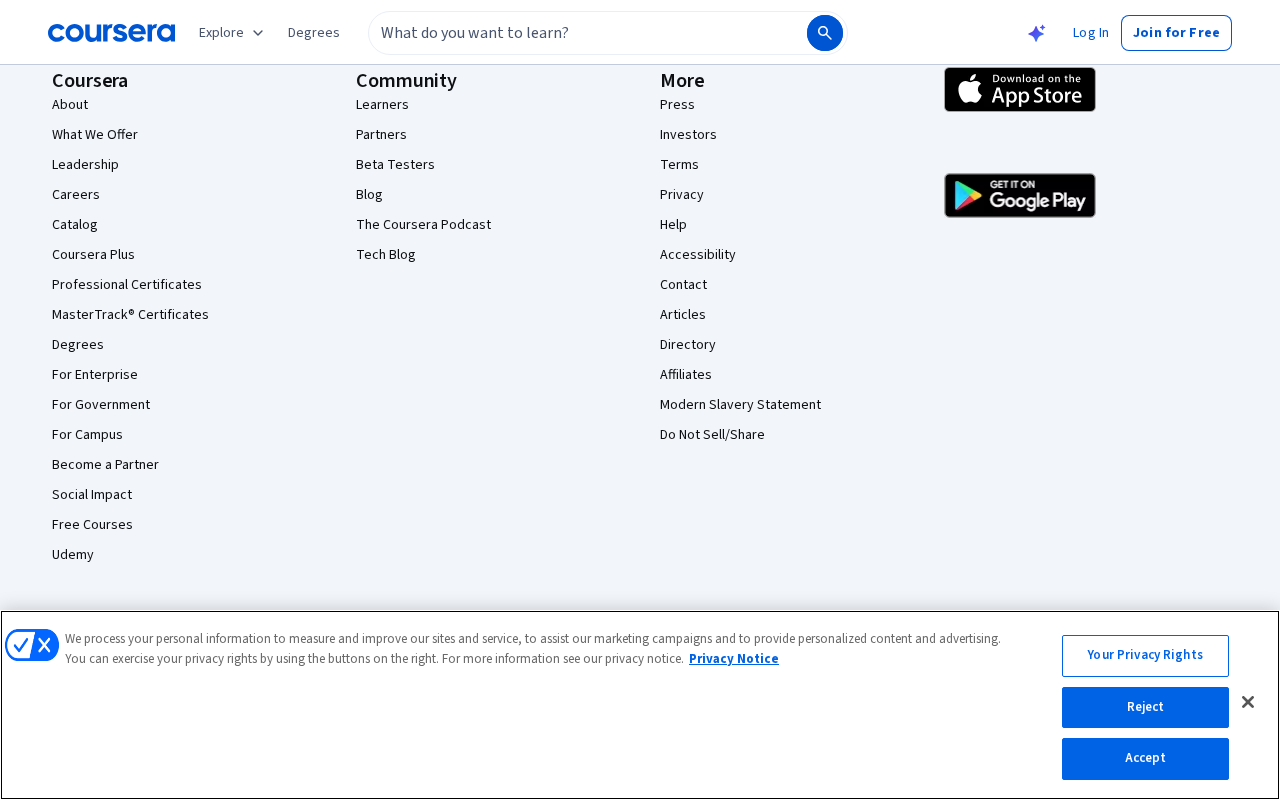Open the Blog link under Community
The image size is (1280, 800).
point(369,195)
